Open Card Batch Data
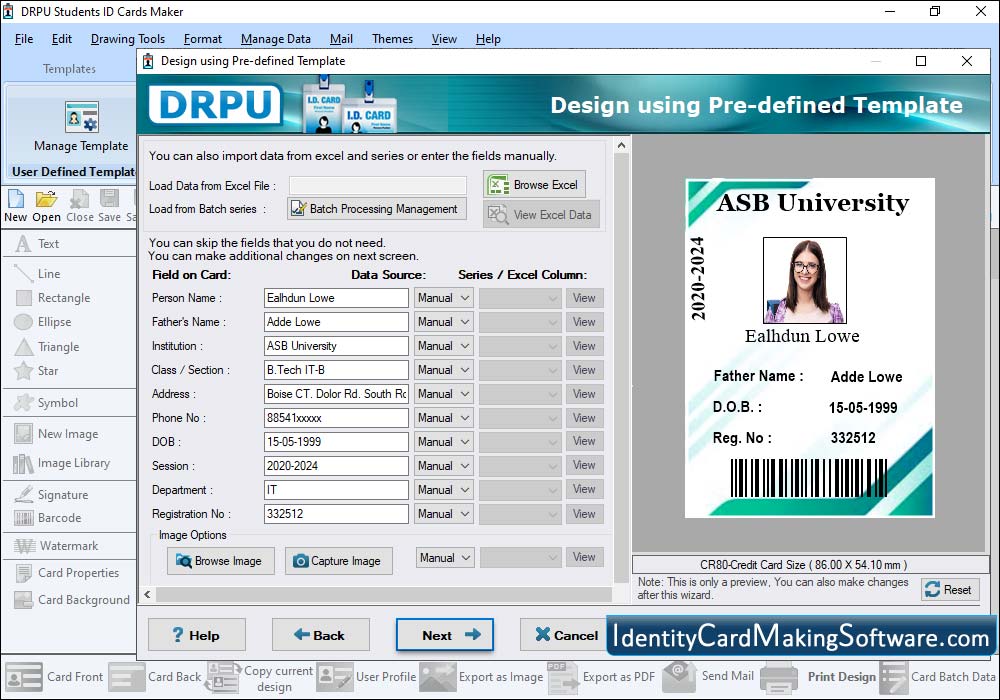The height and width of the screenshot is (700, 1000). tap(938, 676)
